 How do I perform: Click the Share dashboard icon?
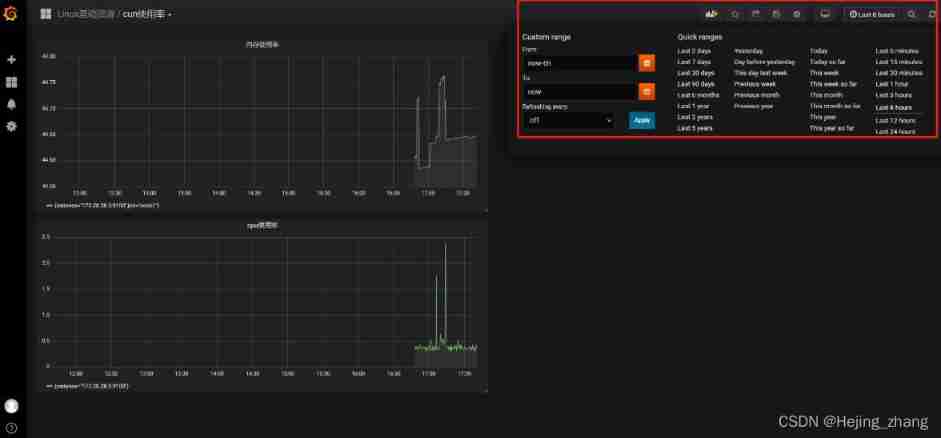coord(756,14)
